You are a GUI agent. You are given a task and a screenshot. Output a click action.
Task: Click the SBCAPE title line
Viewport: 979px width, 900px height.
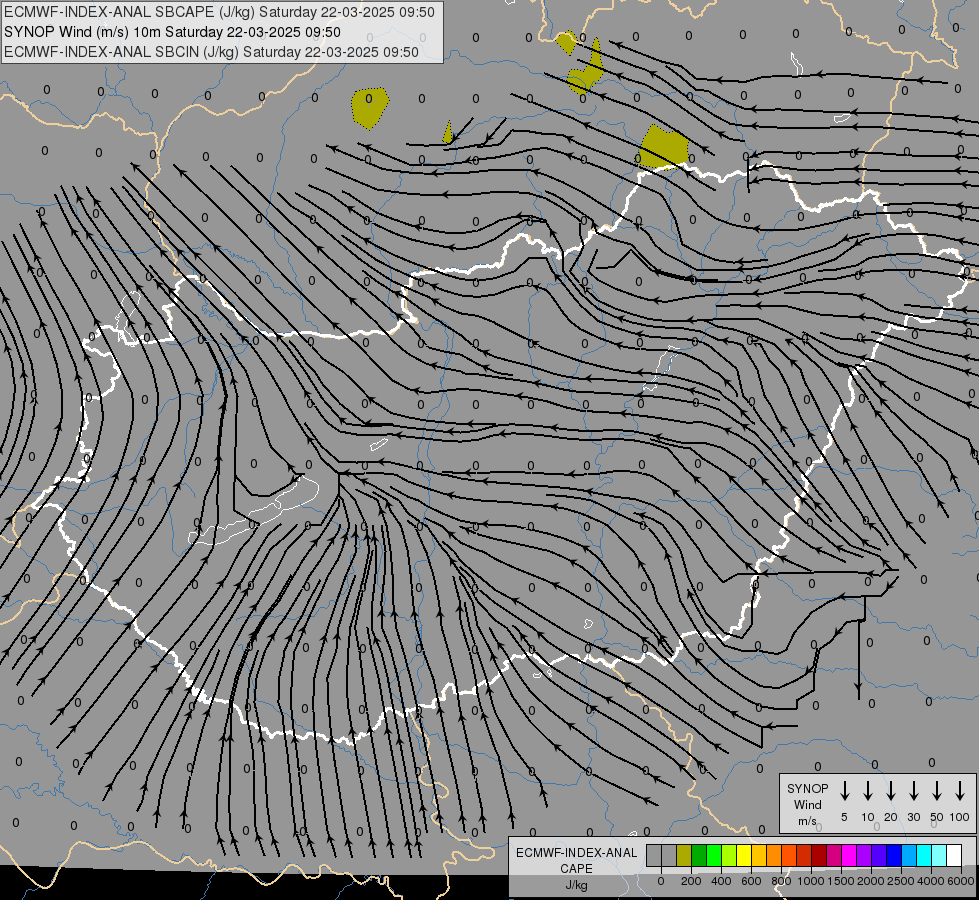219,12
